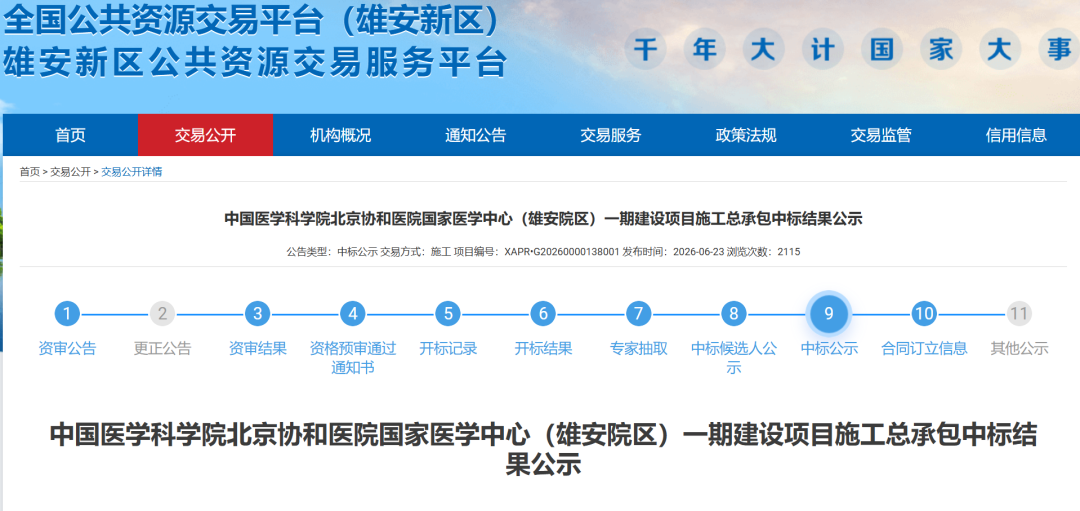Viewport: 1080px width, 511px height.
Task: Click the 公告类型：中标公示 text
Action: point(332,252)
